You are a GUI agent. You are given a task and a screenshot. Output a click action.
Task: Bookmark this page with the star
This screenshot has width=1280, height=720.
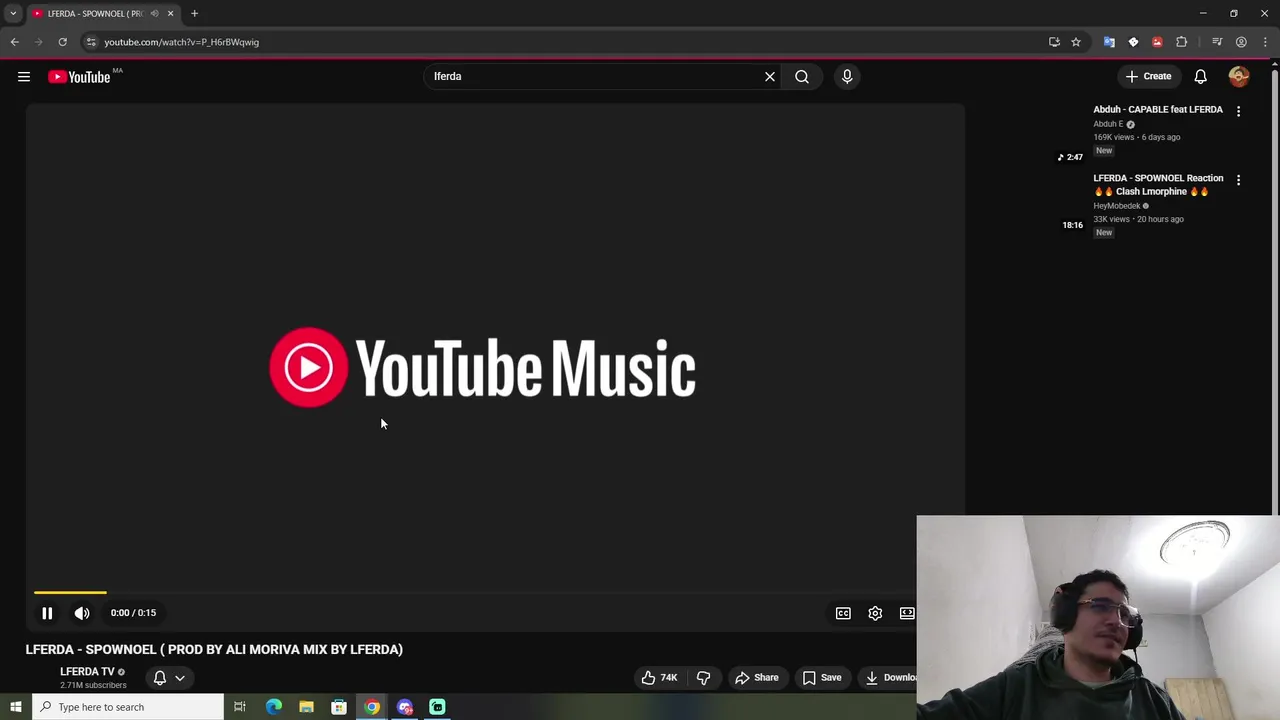tap(1076, 42)
